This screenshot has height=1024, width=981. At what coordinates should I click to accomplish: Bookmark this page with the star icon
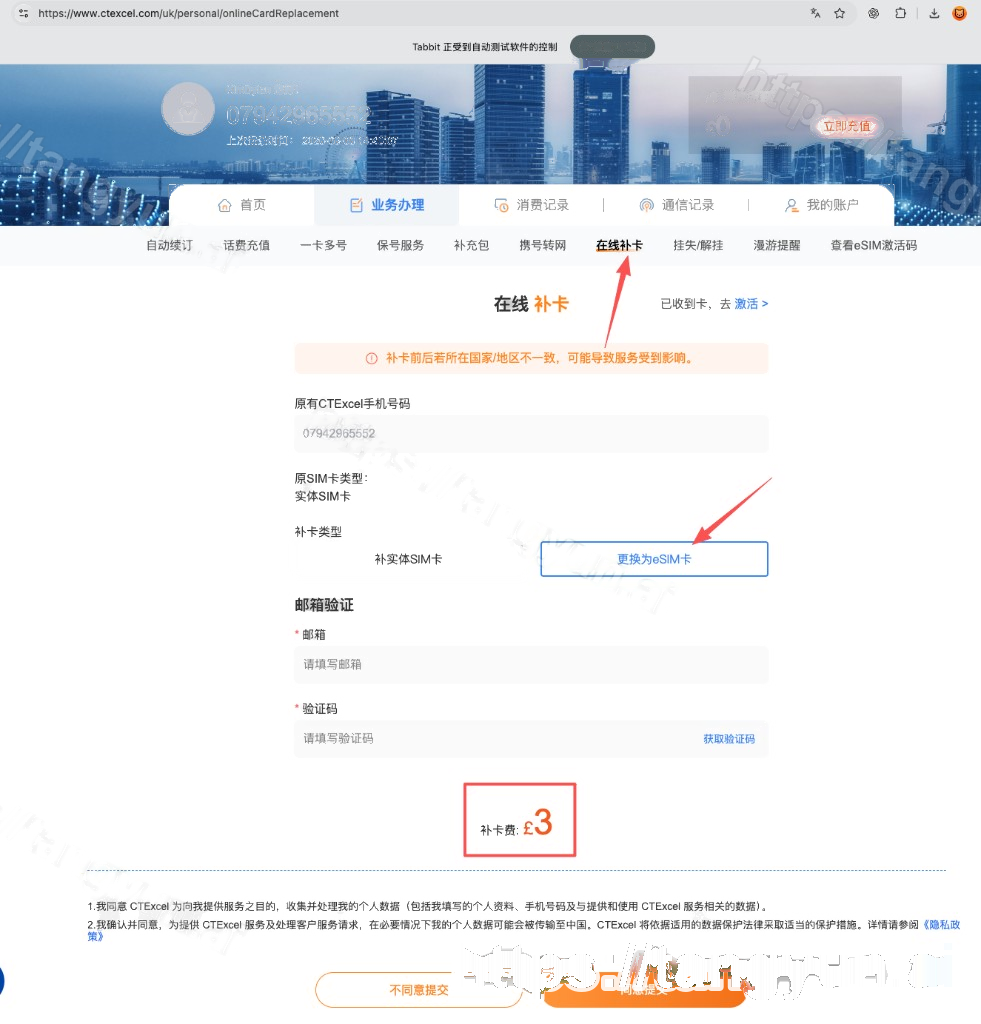(x=839, y=13)
